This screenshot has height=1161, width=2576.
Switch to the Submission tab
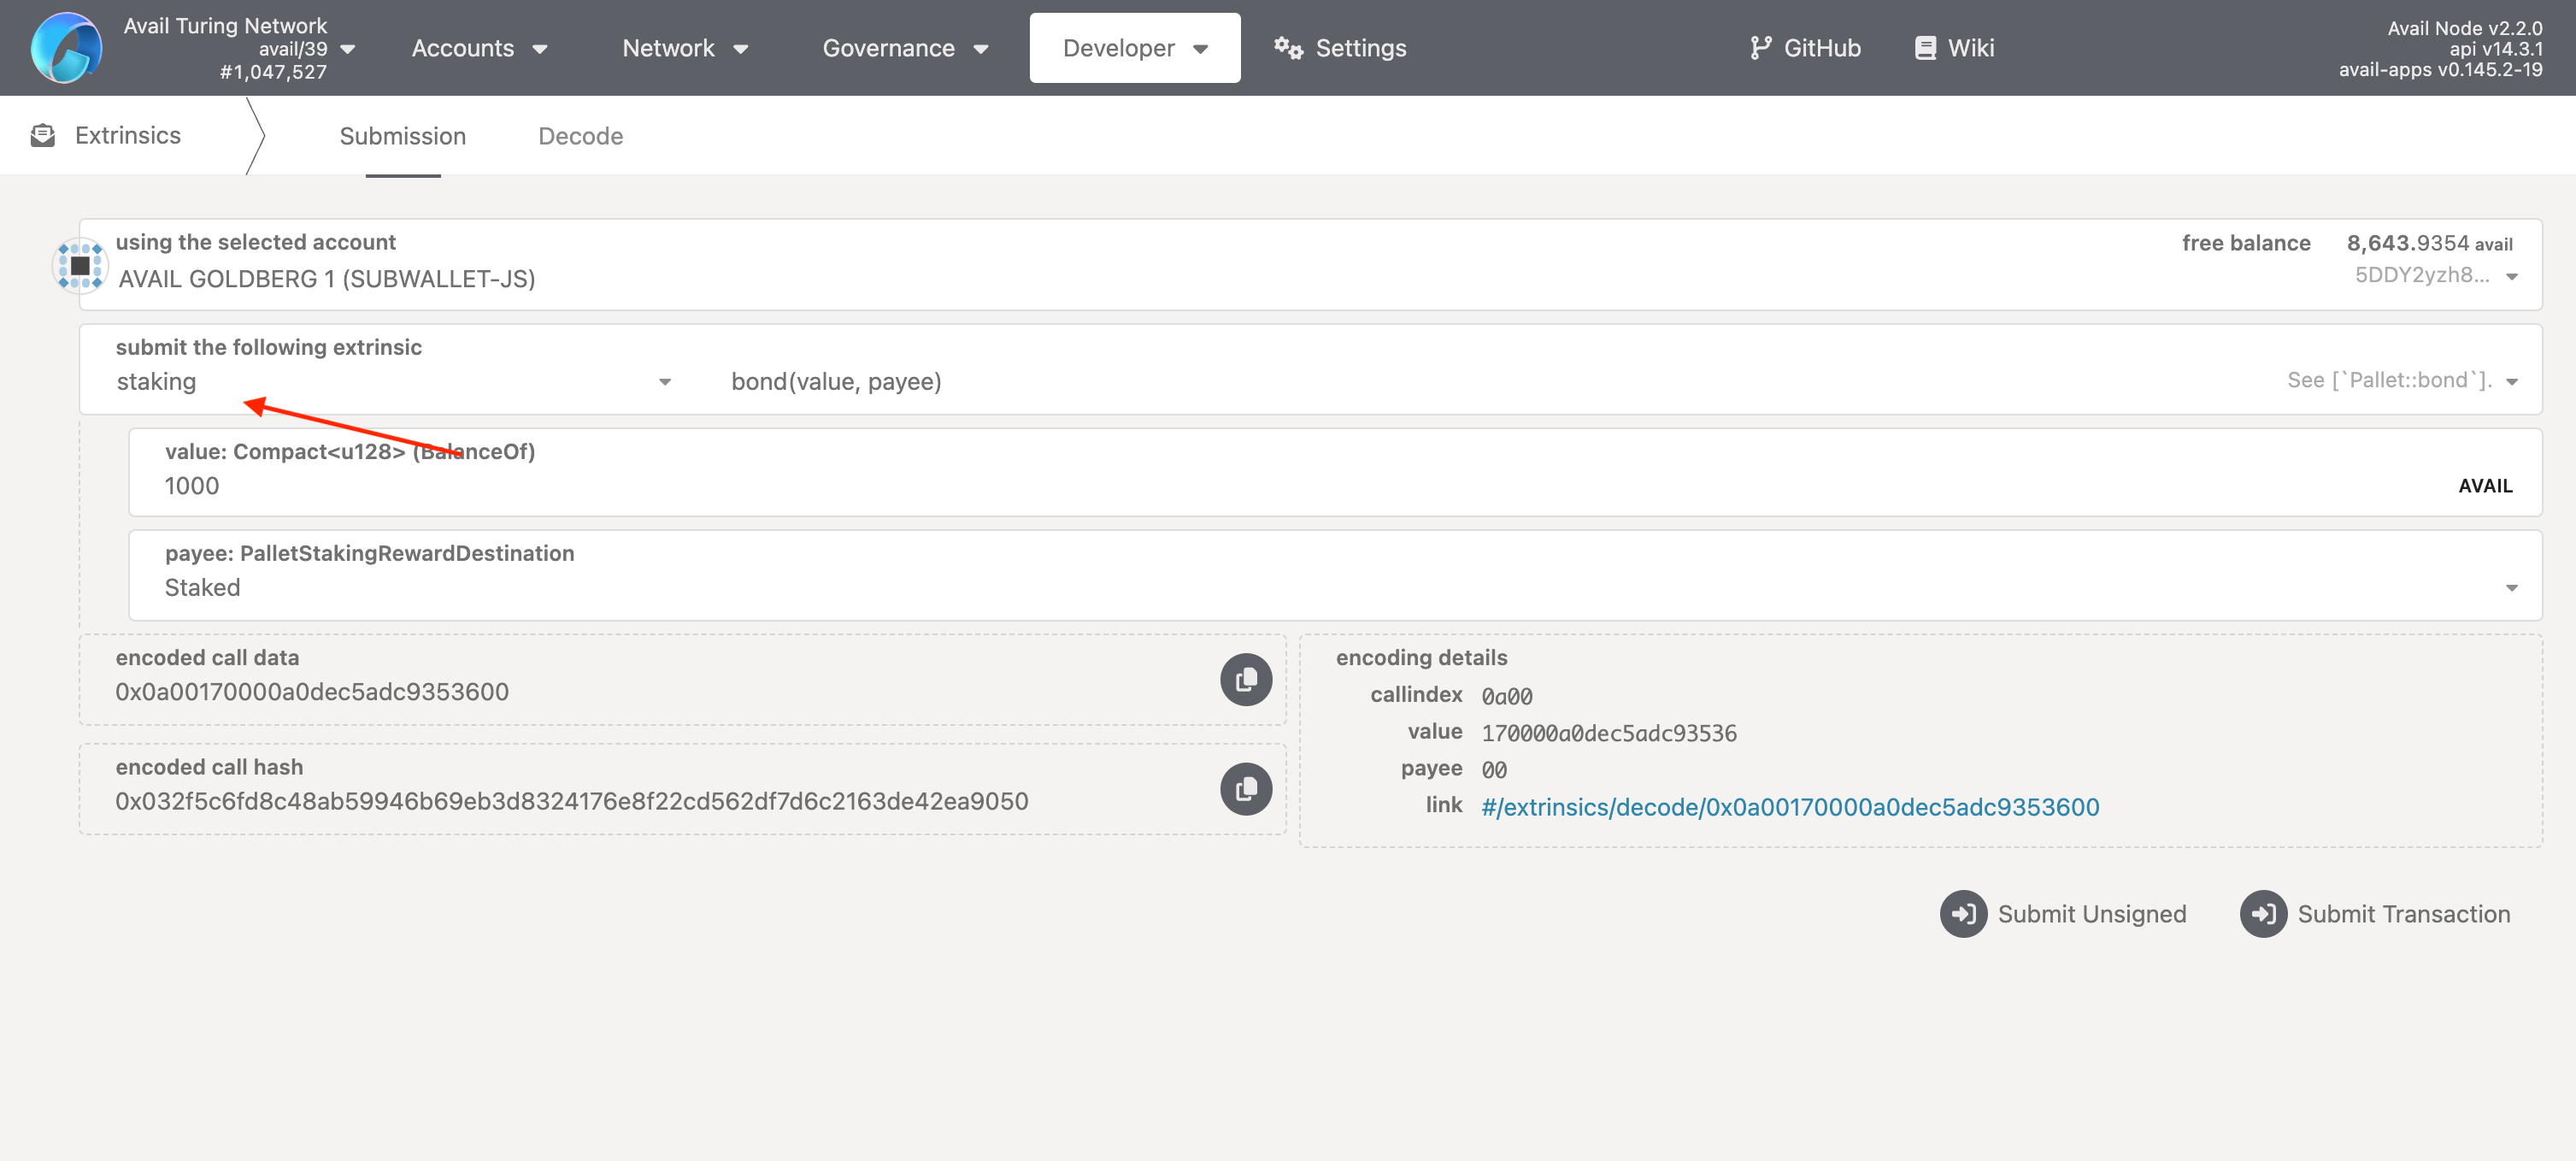403,135
